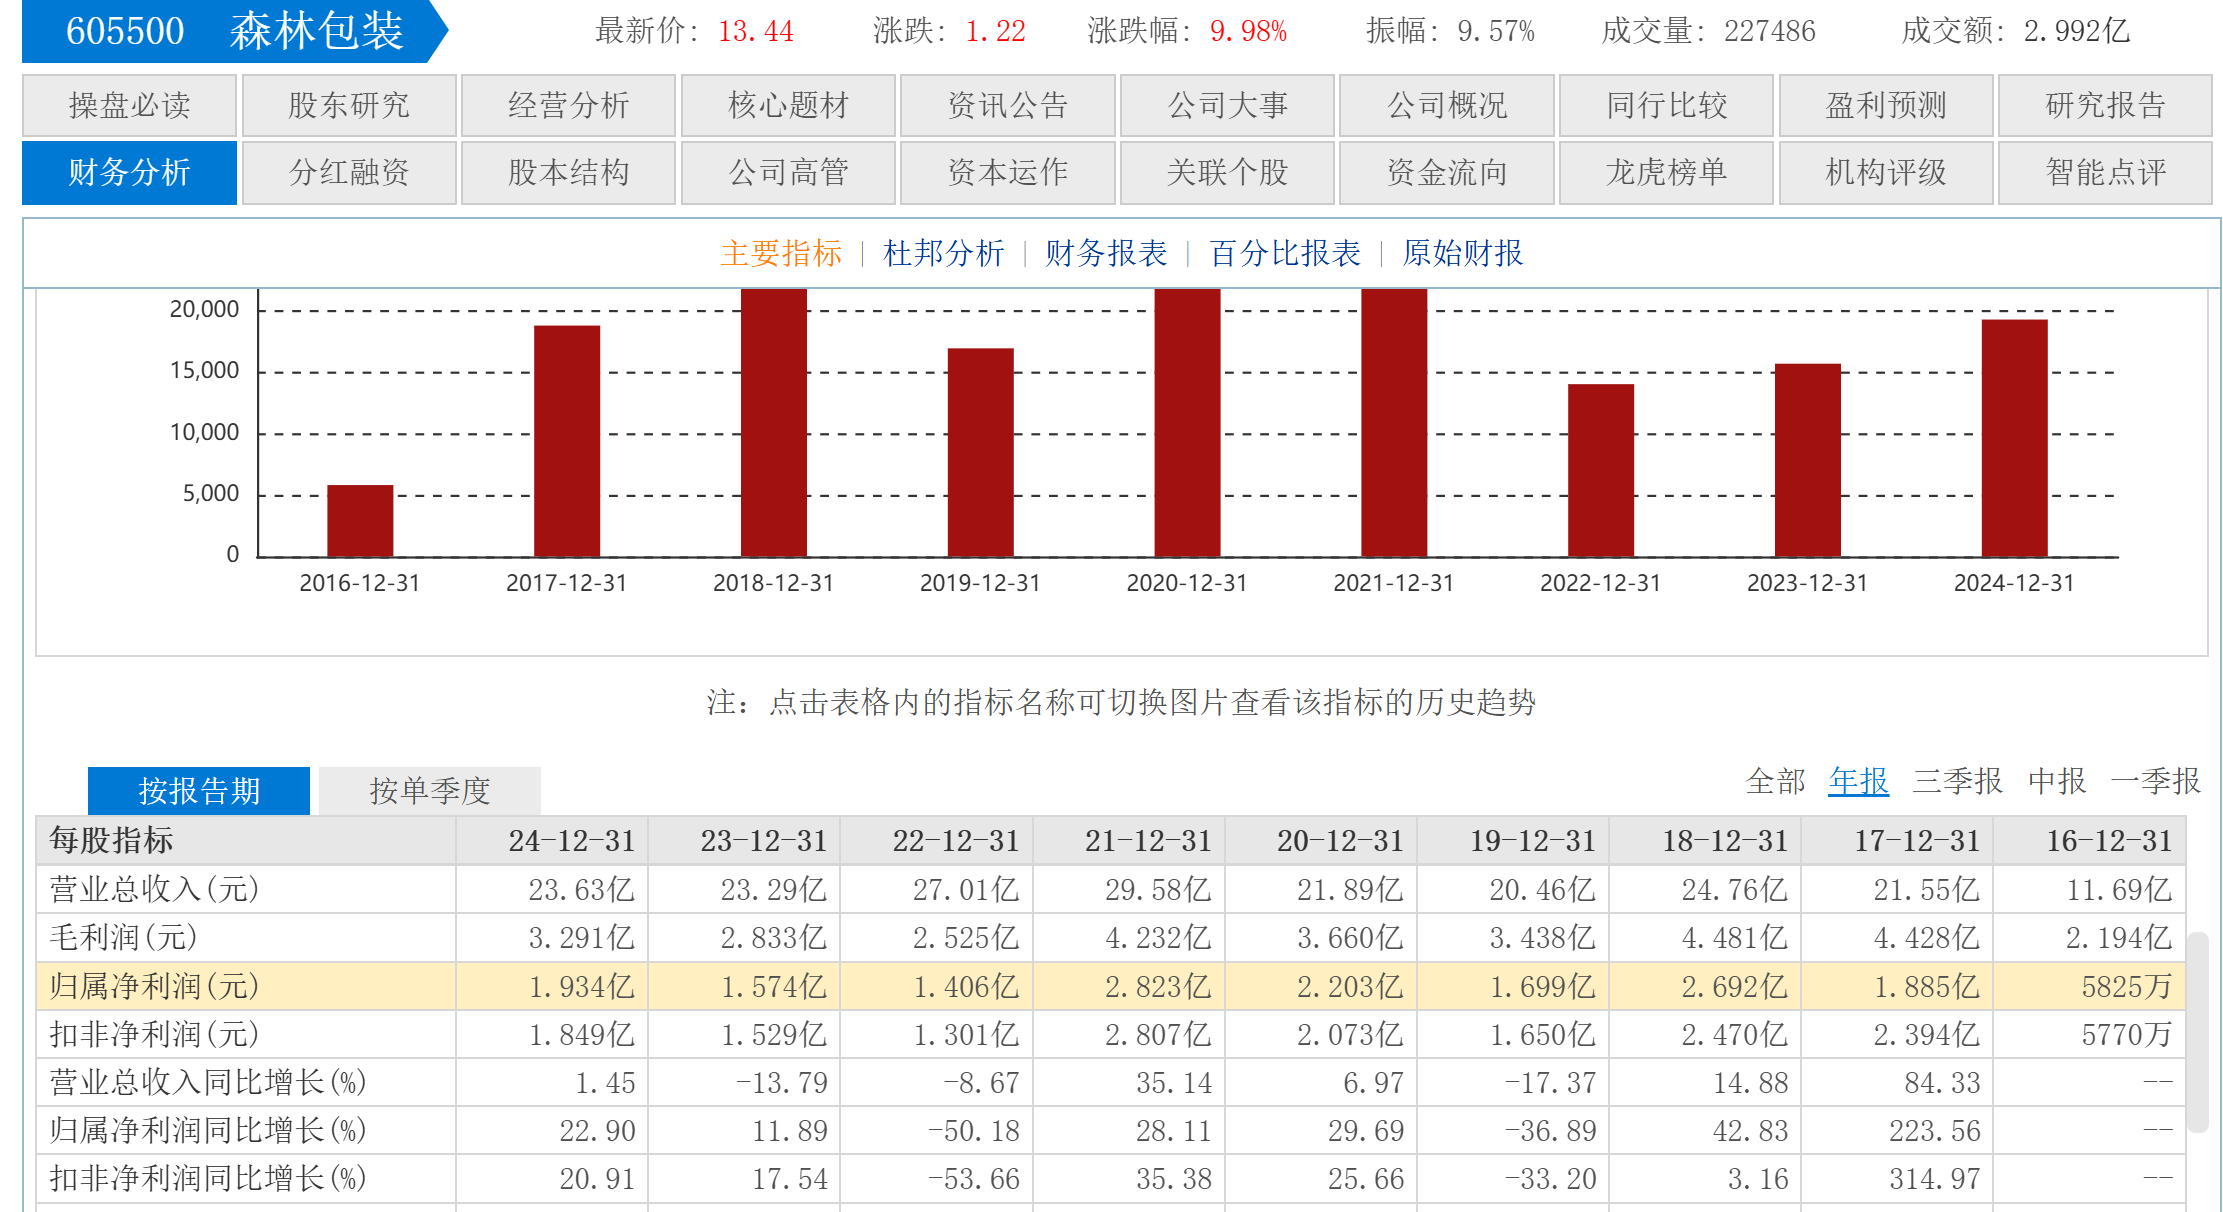Open the 研究报告 tab
The width and height of the screenshot is (2223, 1212).
pyautogui.click(x=2105, y=105)
